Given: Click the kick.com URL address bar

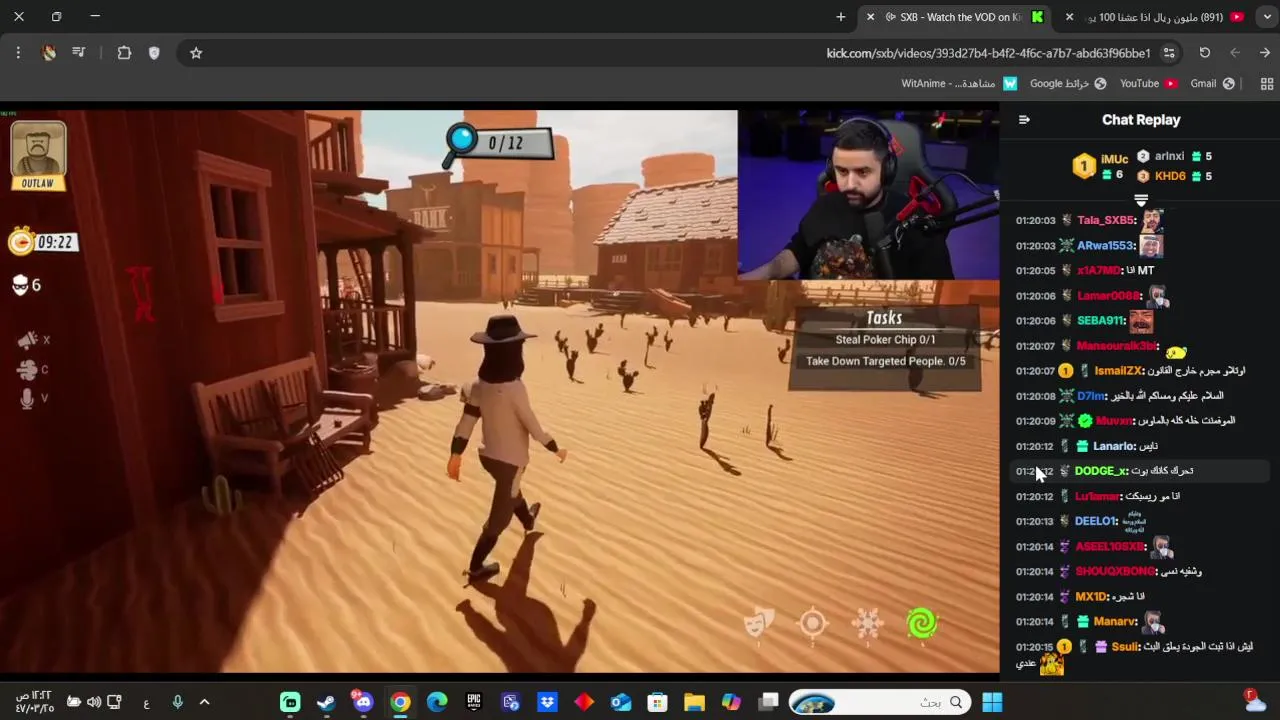Looking at the screenshot, I should (x=988, y=53).
